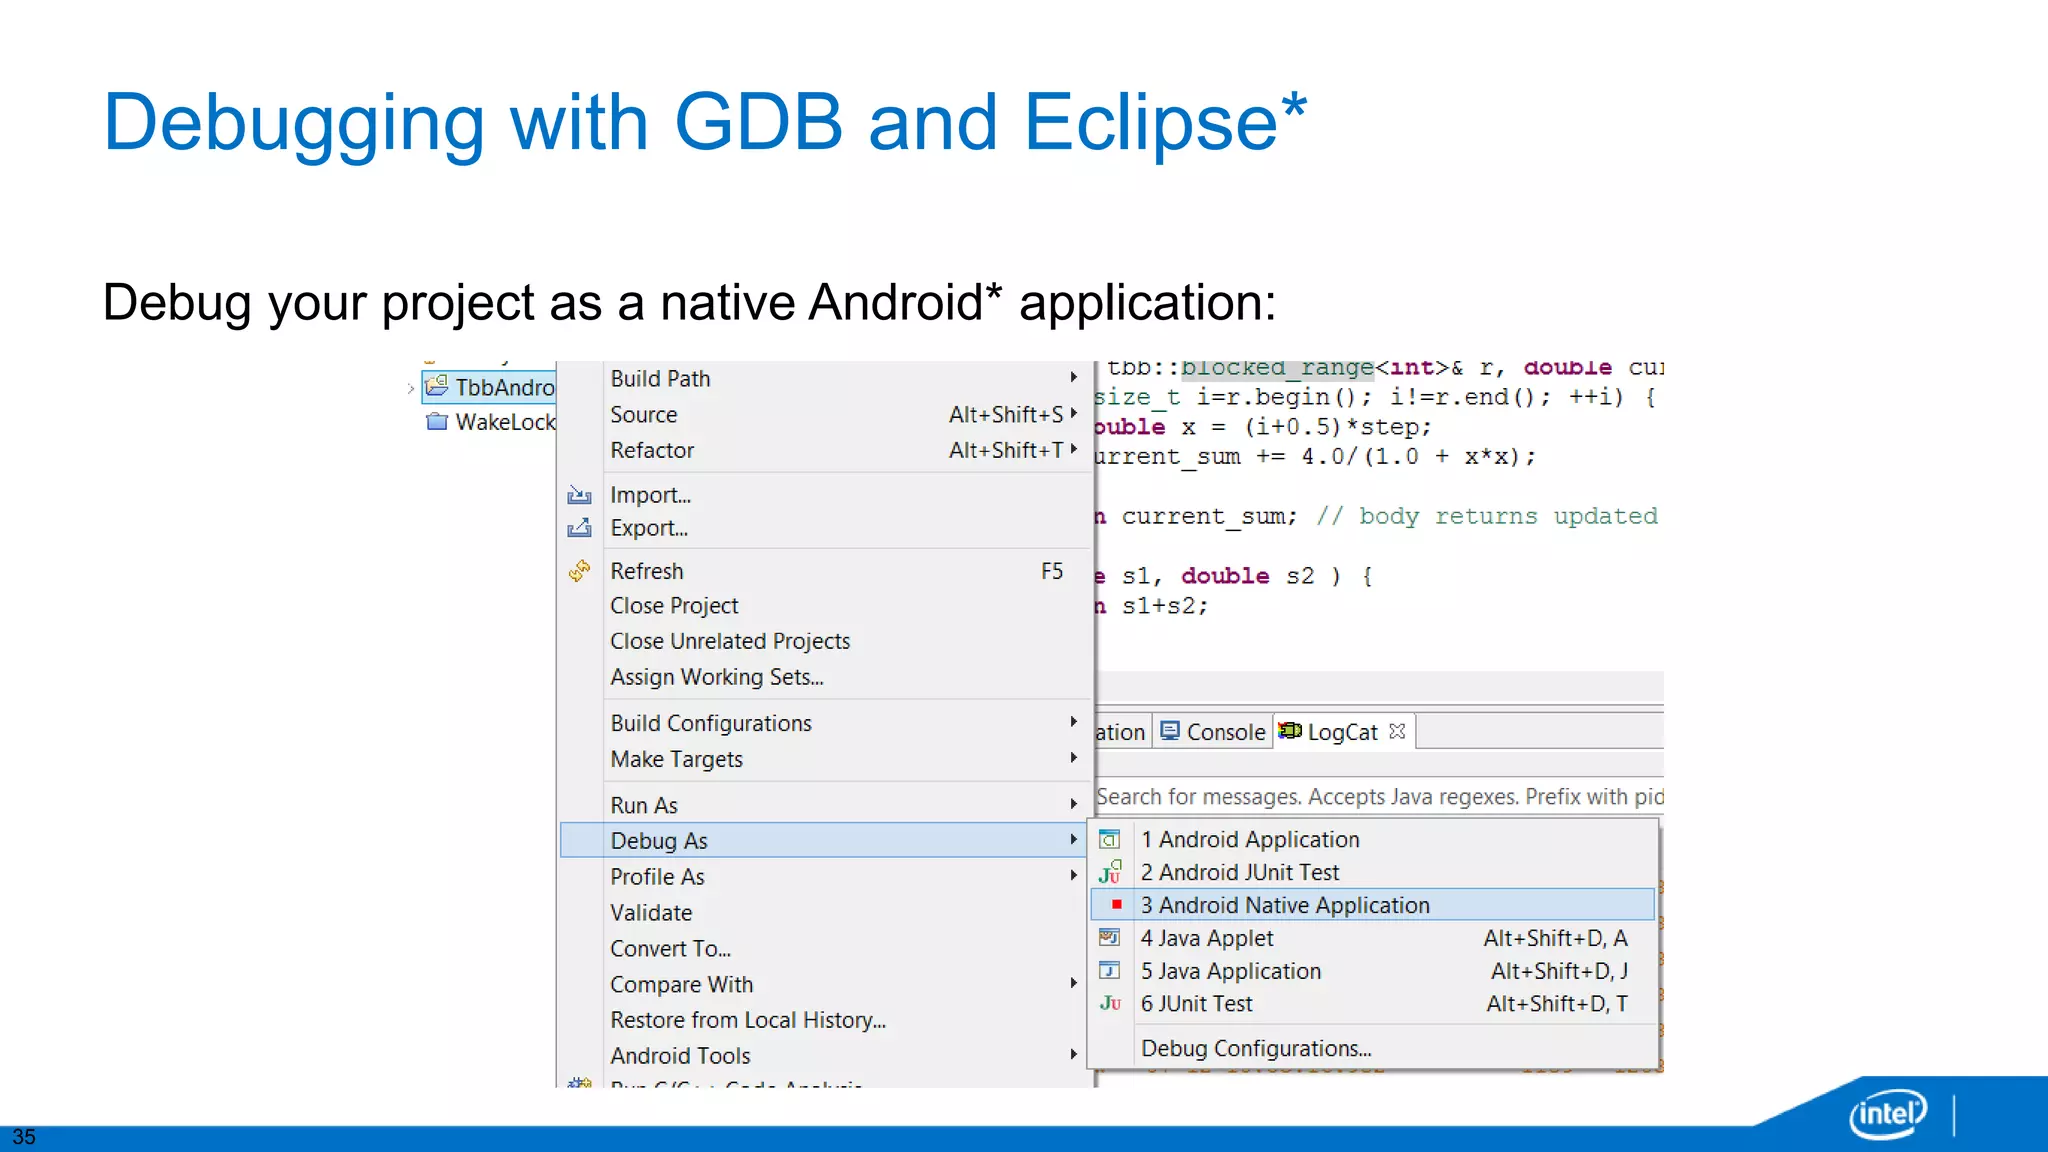This screenshot has height=1152, width=2048.
Task: Select 4 Java Applet
Action: click(1373, 938)
